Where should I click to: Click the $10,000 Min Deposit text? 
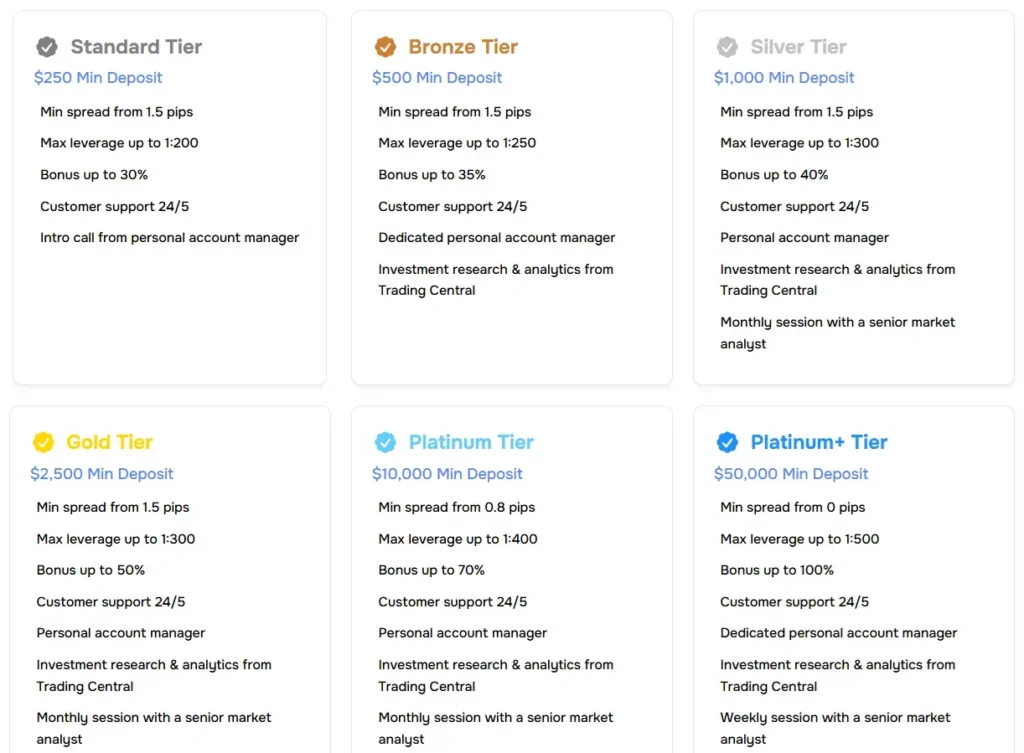point(447,474)
